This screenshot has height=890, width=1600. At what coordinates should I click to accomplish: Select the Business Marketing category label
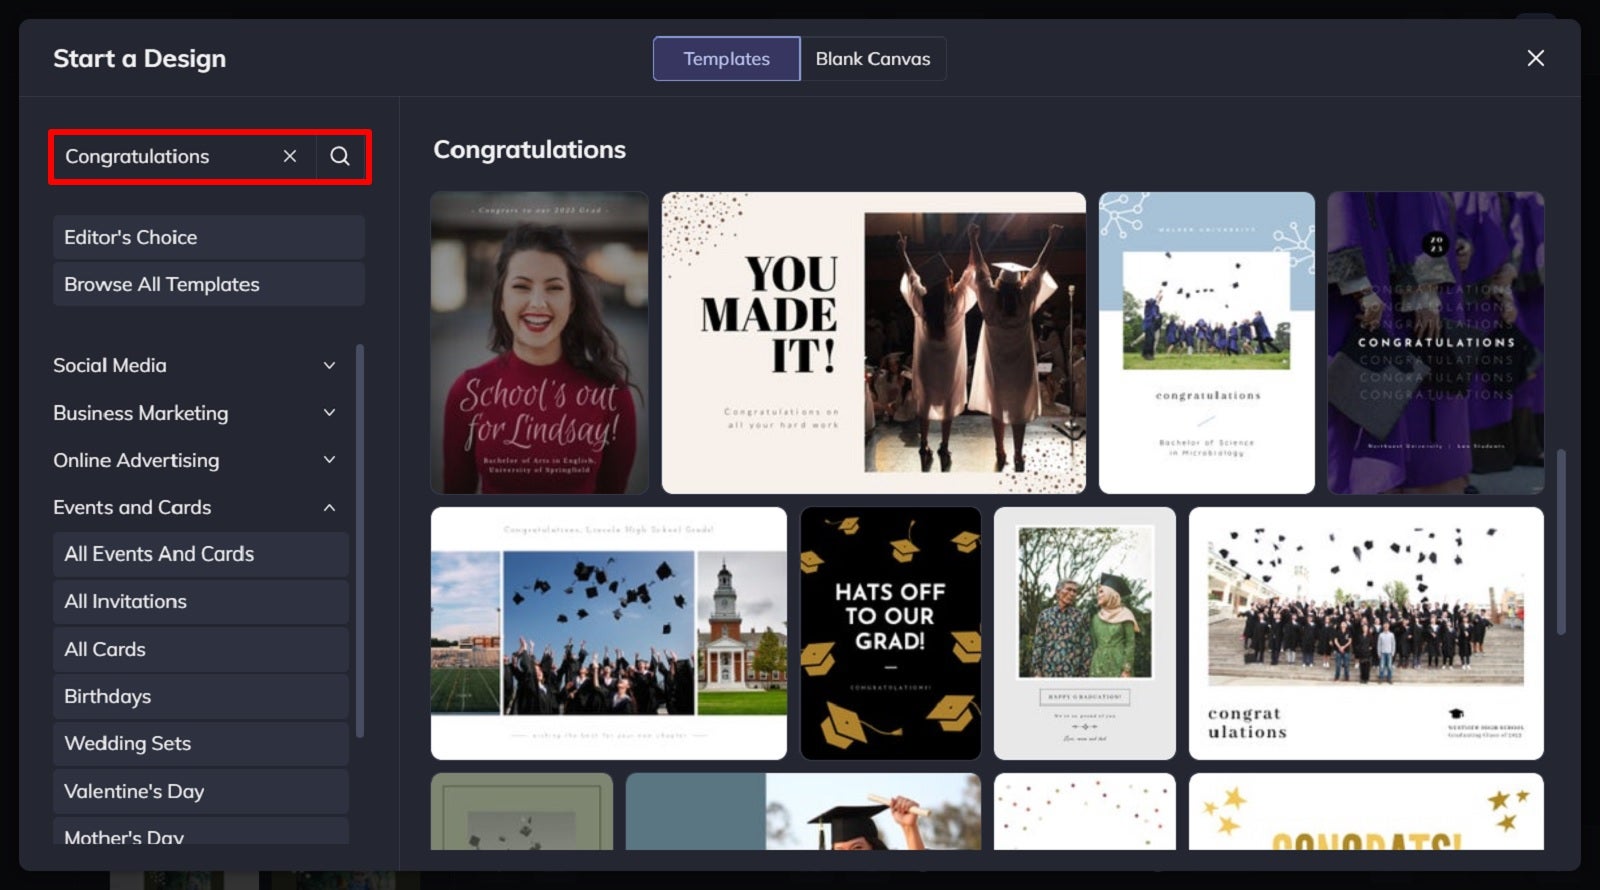point(141,413)
